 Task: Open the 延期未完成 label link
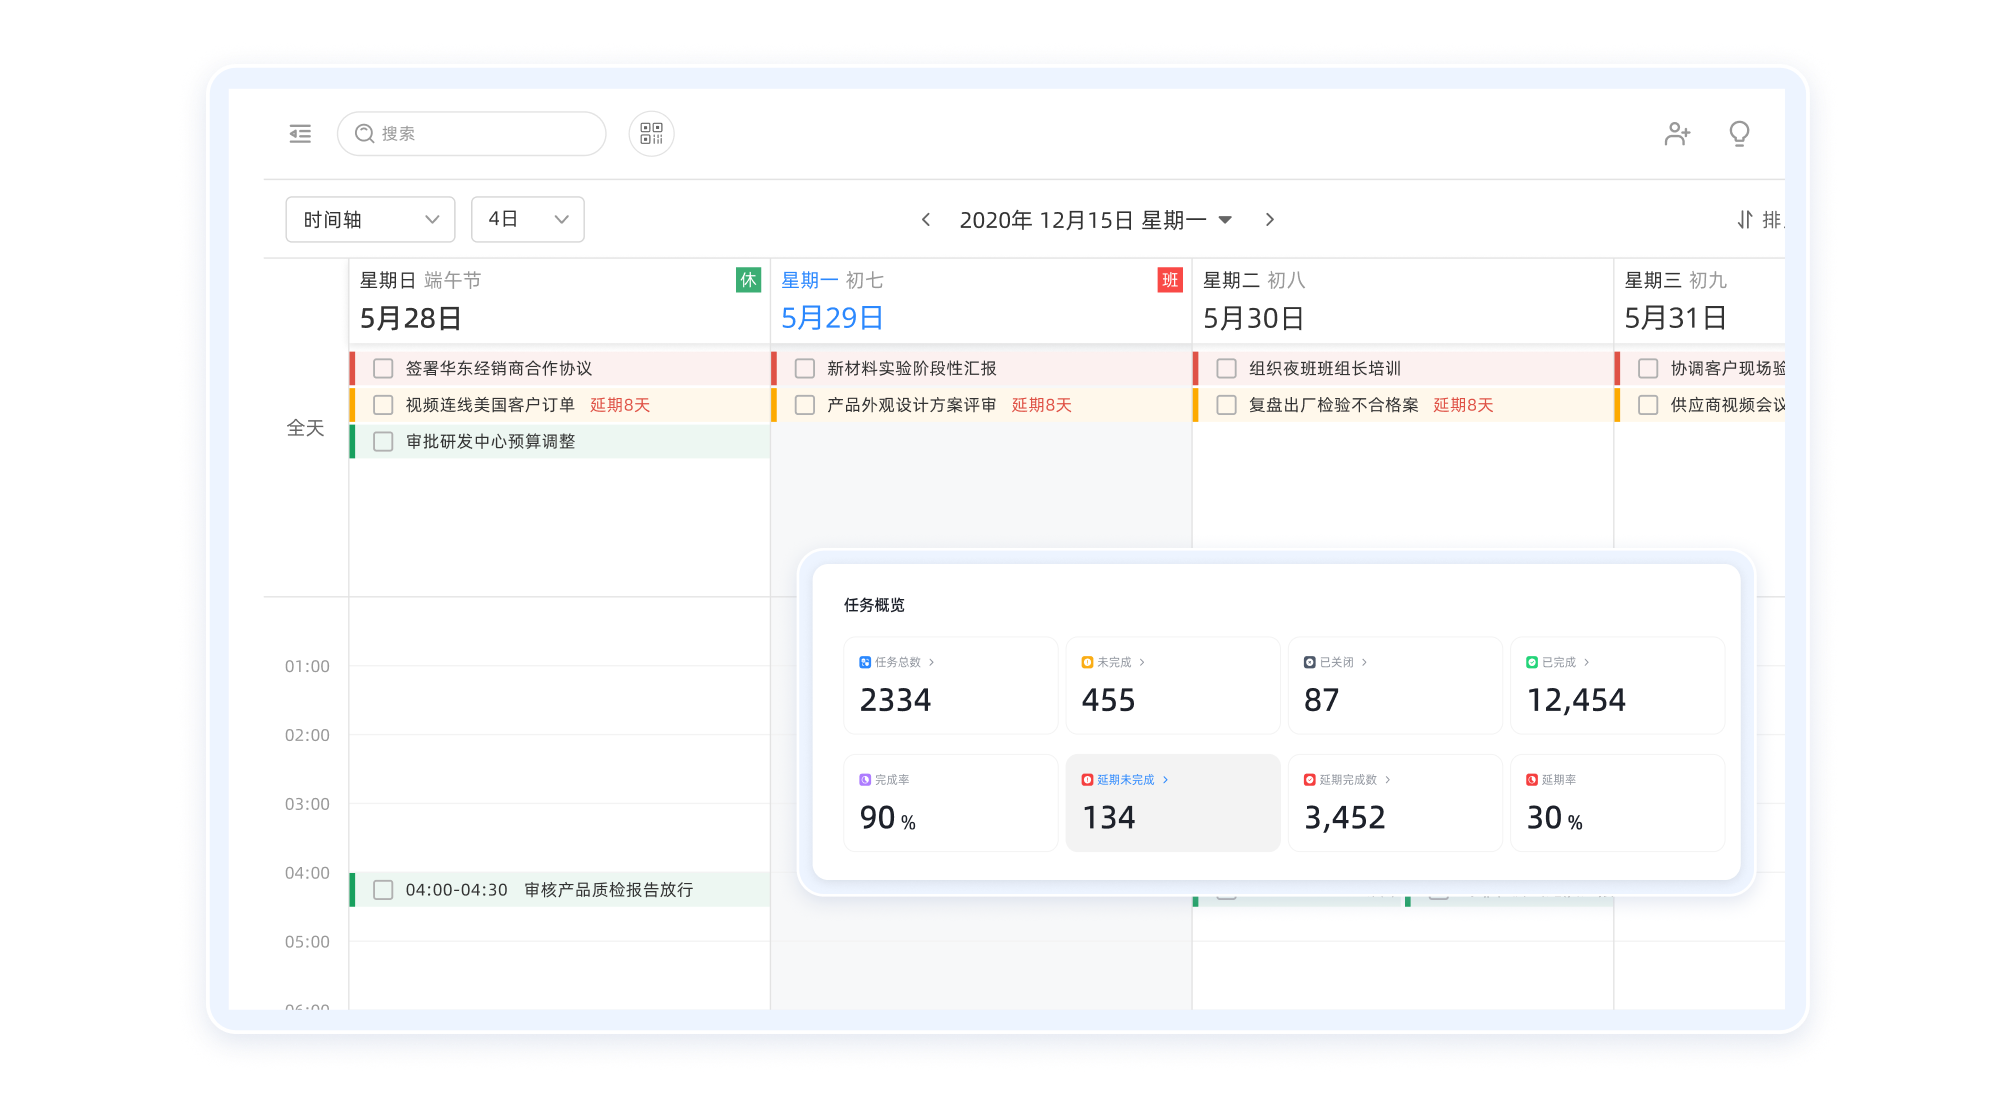(x=1126, y=780)
